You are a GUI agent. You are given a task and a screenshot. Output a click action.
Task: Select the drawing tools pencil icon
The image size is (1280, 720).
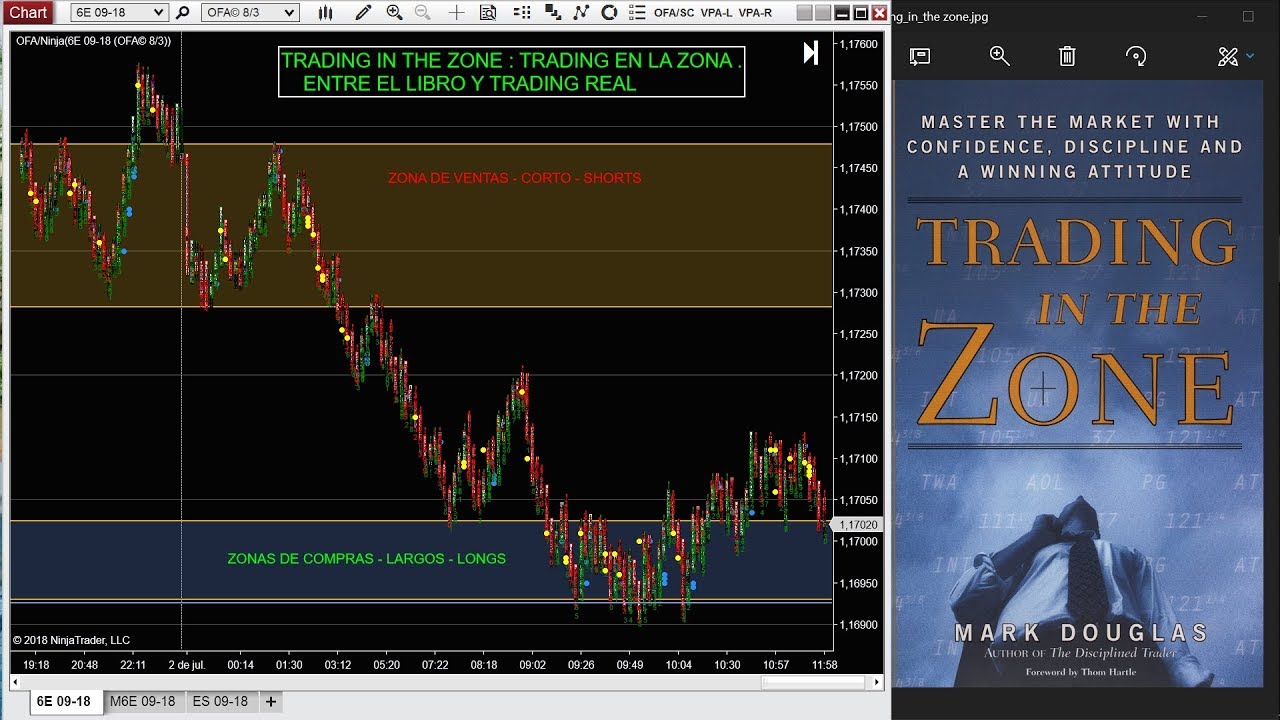[x=363, y=13]
